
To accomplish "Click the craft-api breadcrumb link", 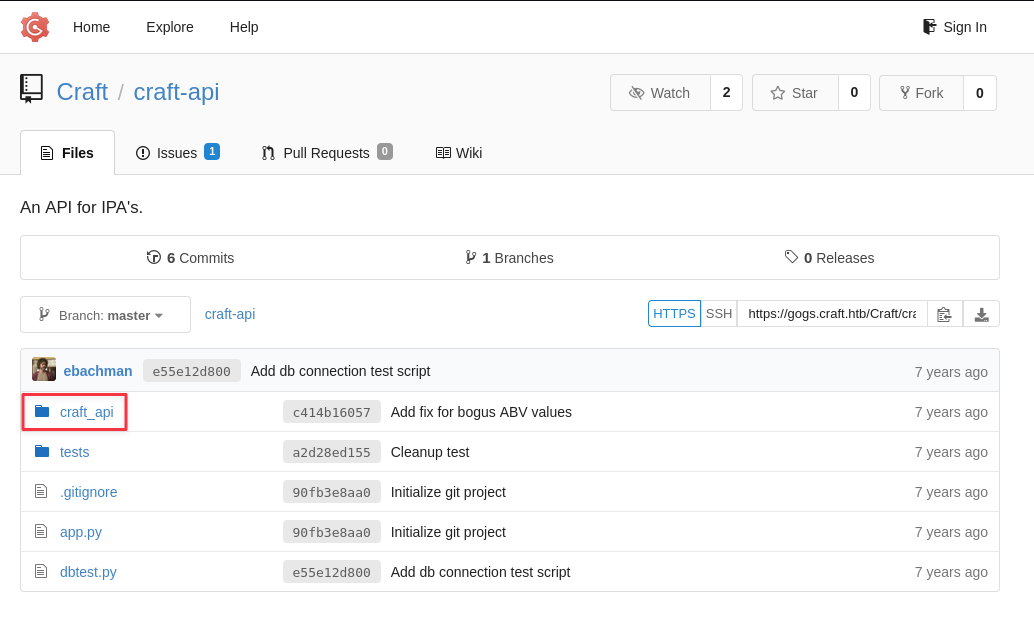I will (x=229, y=314).
